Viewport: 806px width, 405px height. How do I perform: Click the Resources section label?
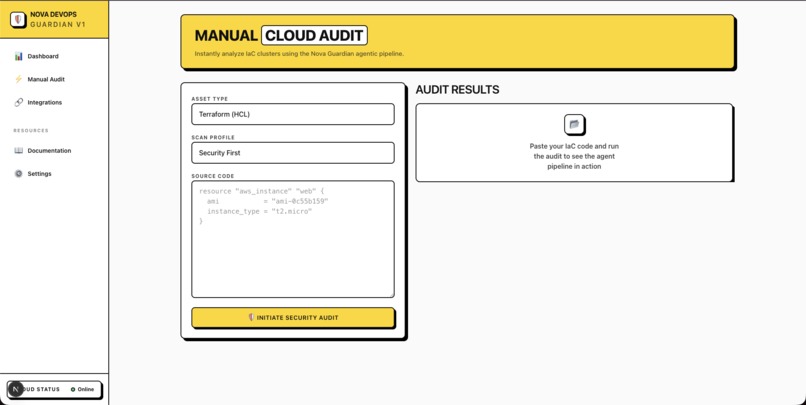31,131
